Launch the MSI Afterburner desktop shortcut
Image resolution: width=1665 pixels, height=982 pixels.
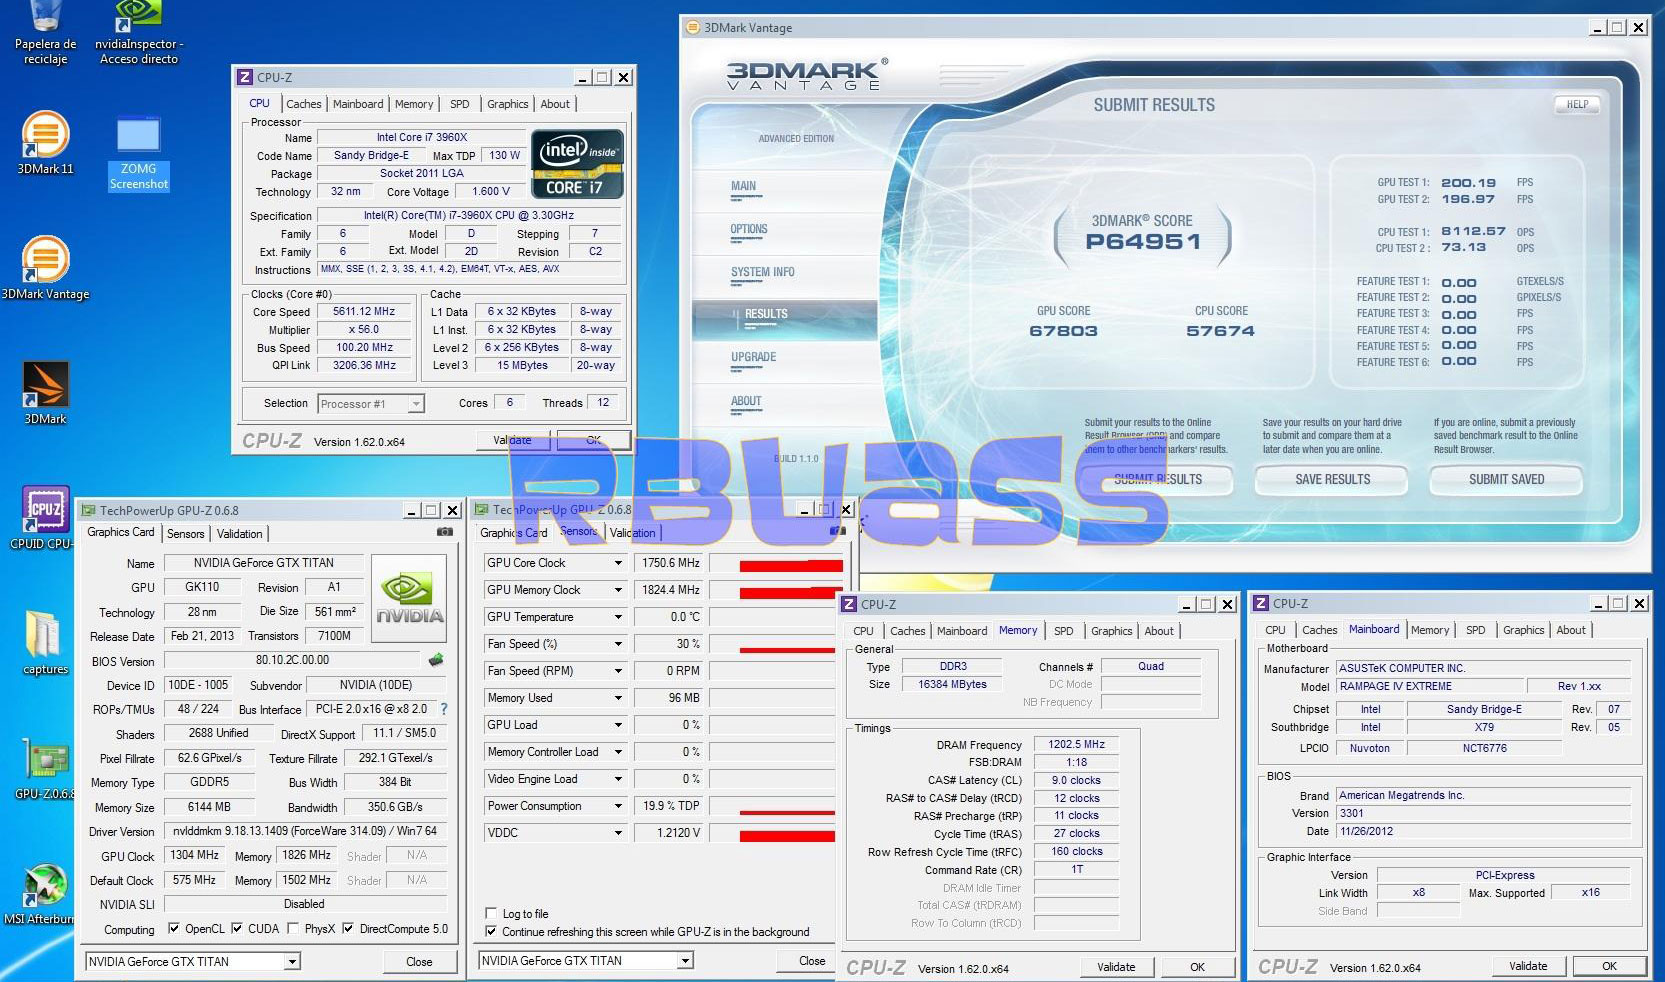coord(42,893)
